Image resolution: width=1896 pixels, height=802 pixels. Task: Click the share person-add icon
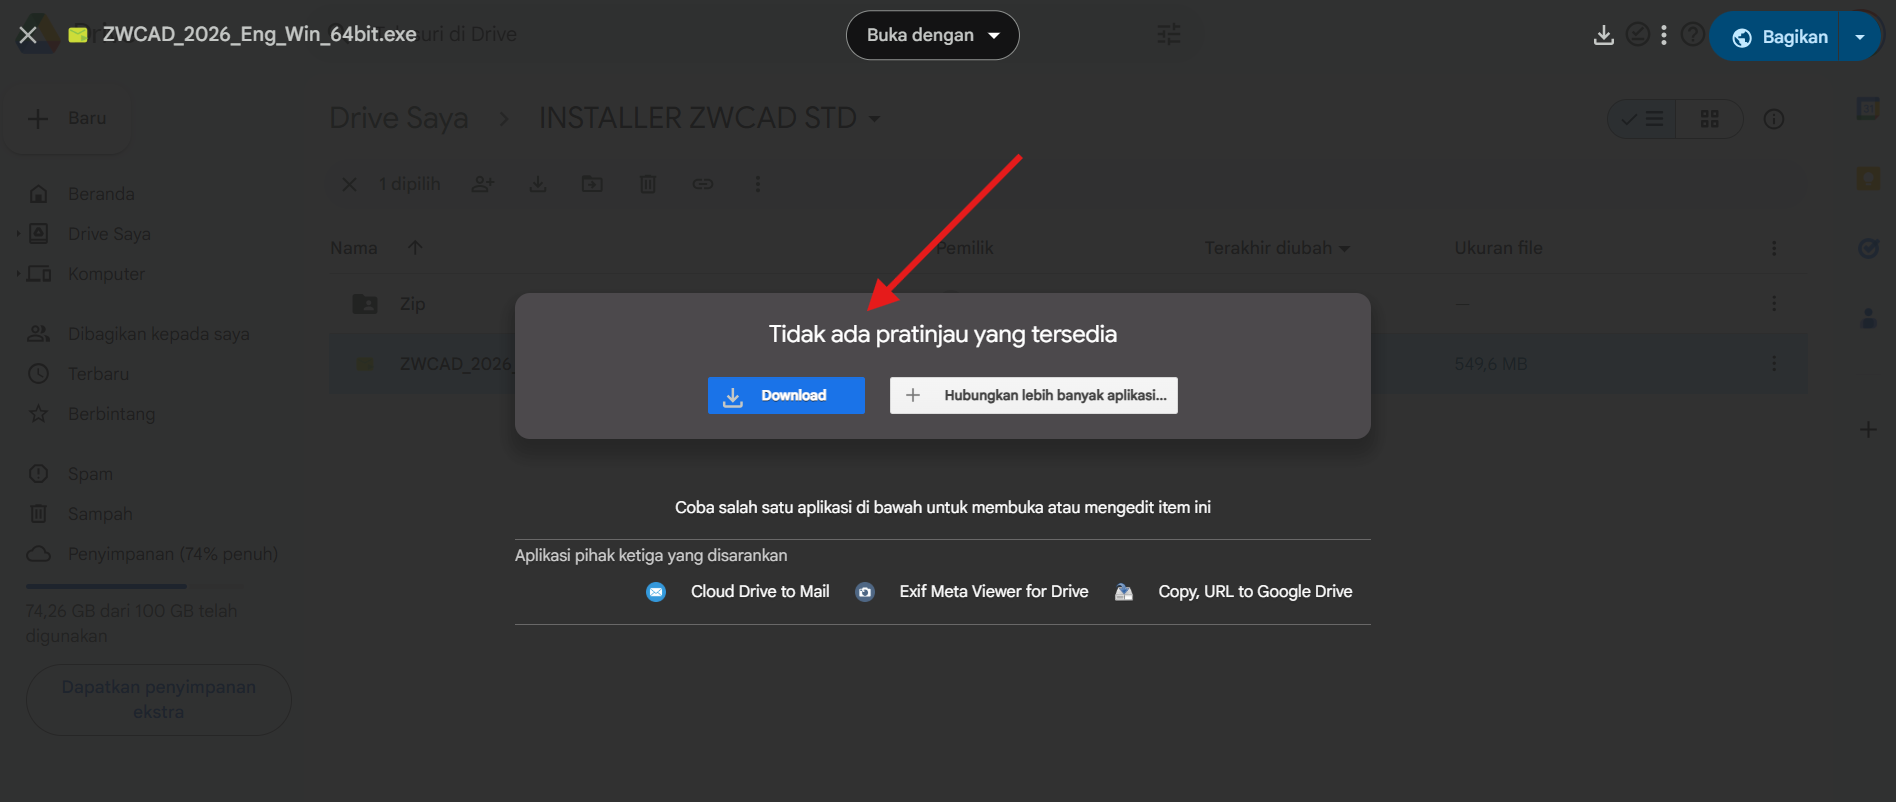(483, 184)
